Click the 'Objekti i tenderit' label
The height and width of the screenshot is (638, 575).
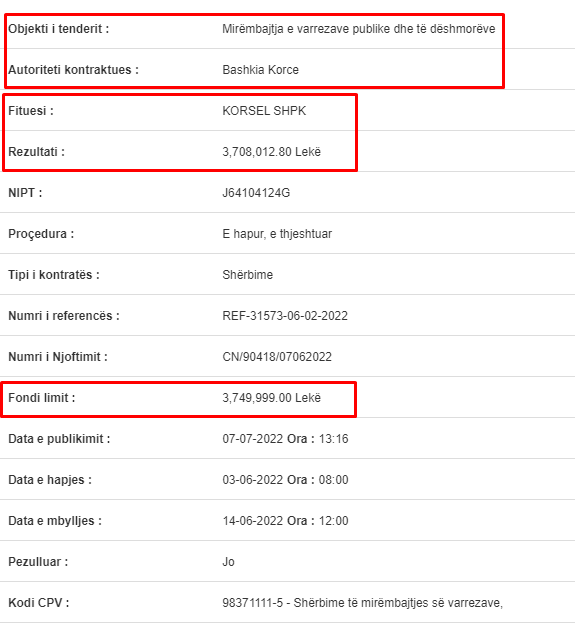click(x=59, y=29)
